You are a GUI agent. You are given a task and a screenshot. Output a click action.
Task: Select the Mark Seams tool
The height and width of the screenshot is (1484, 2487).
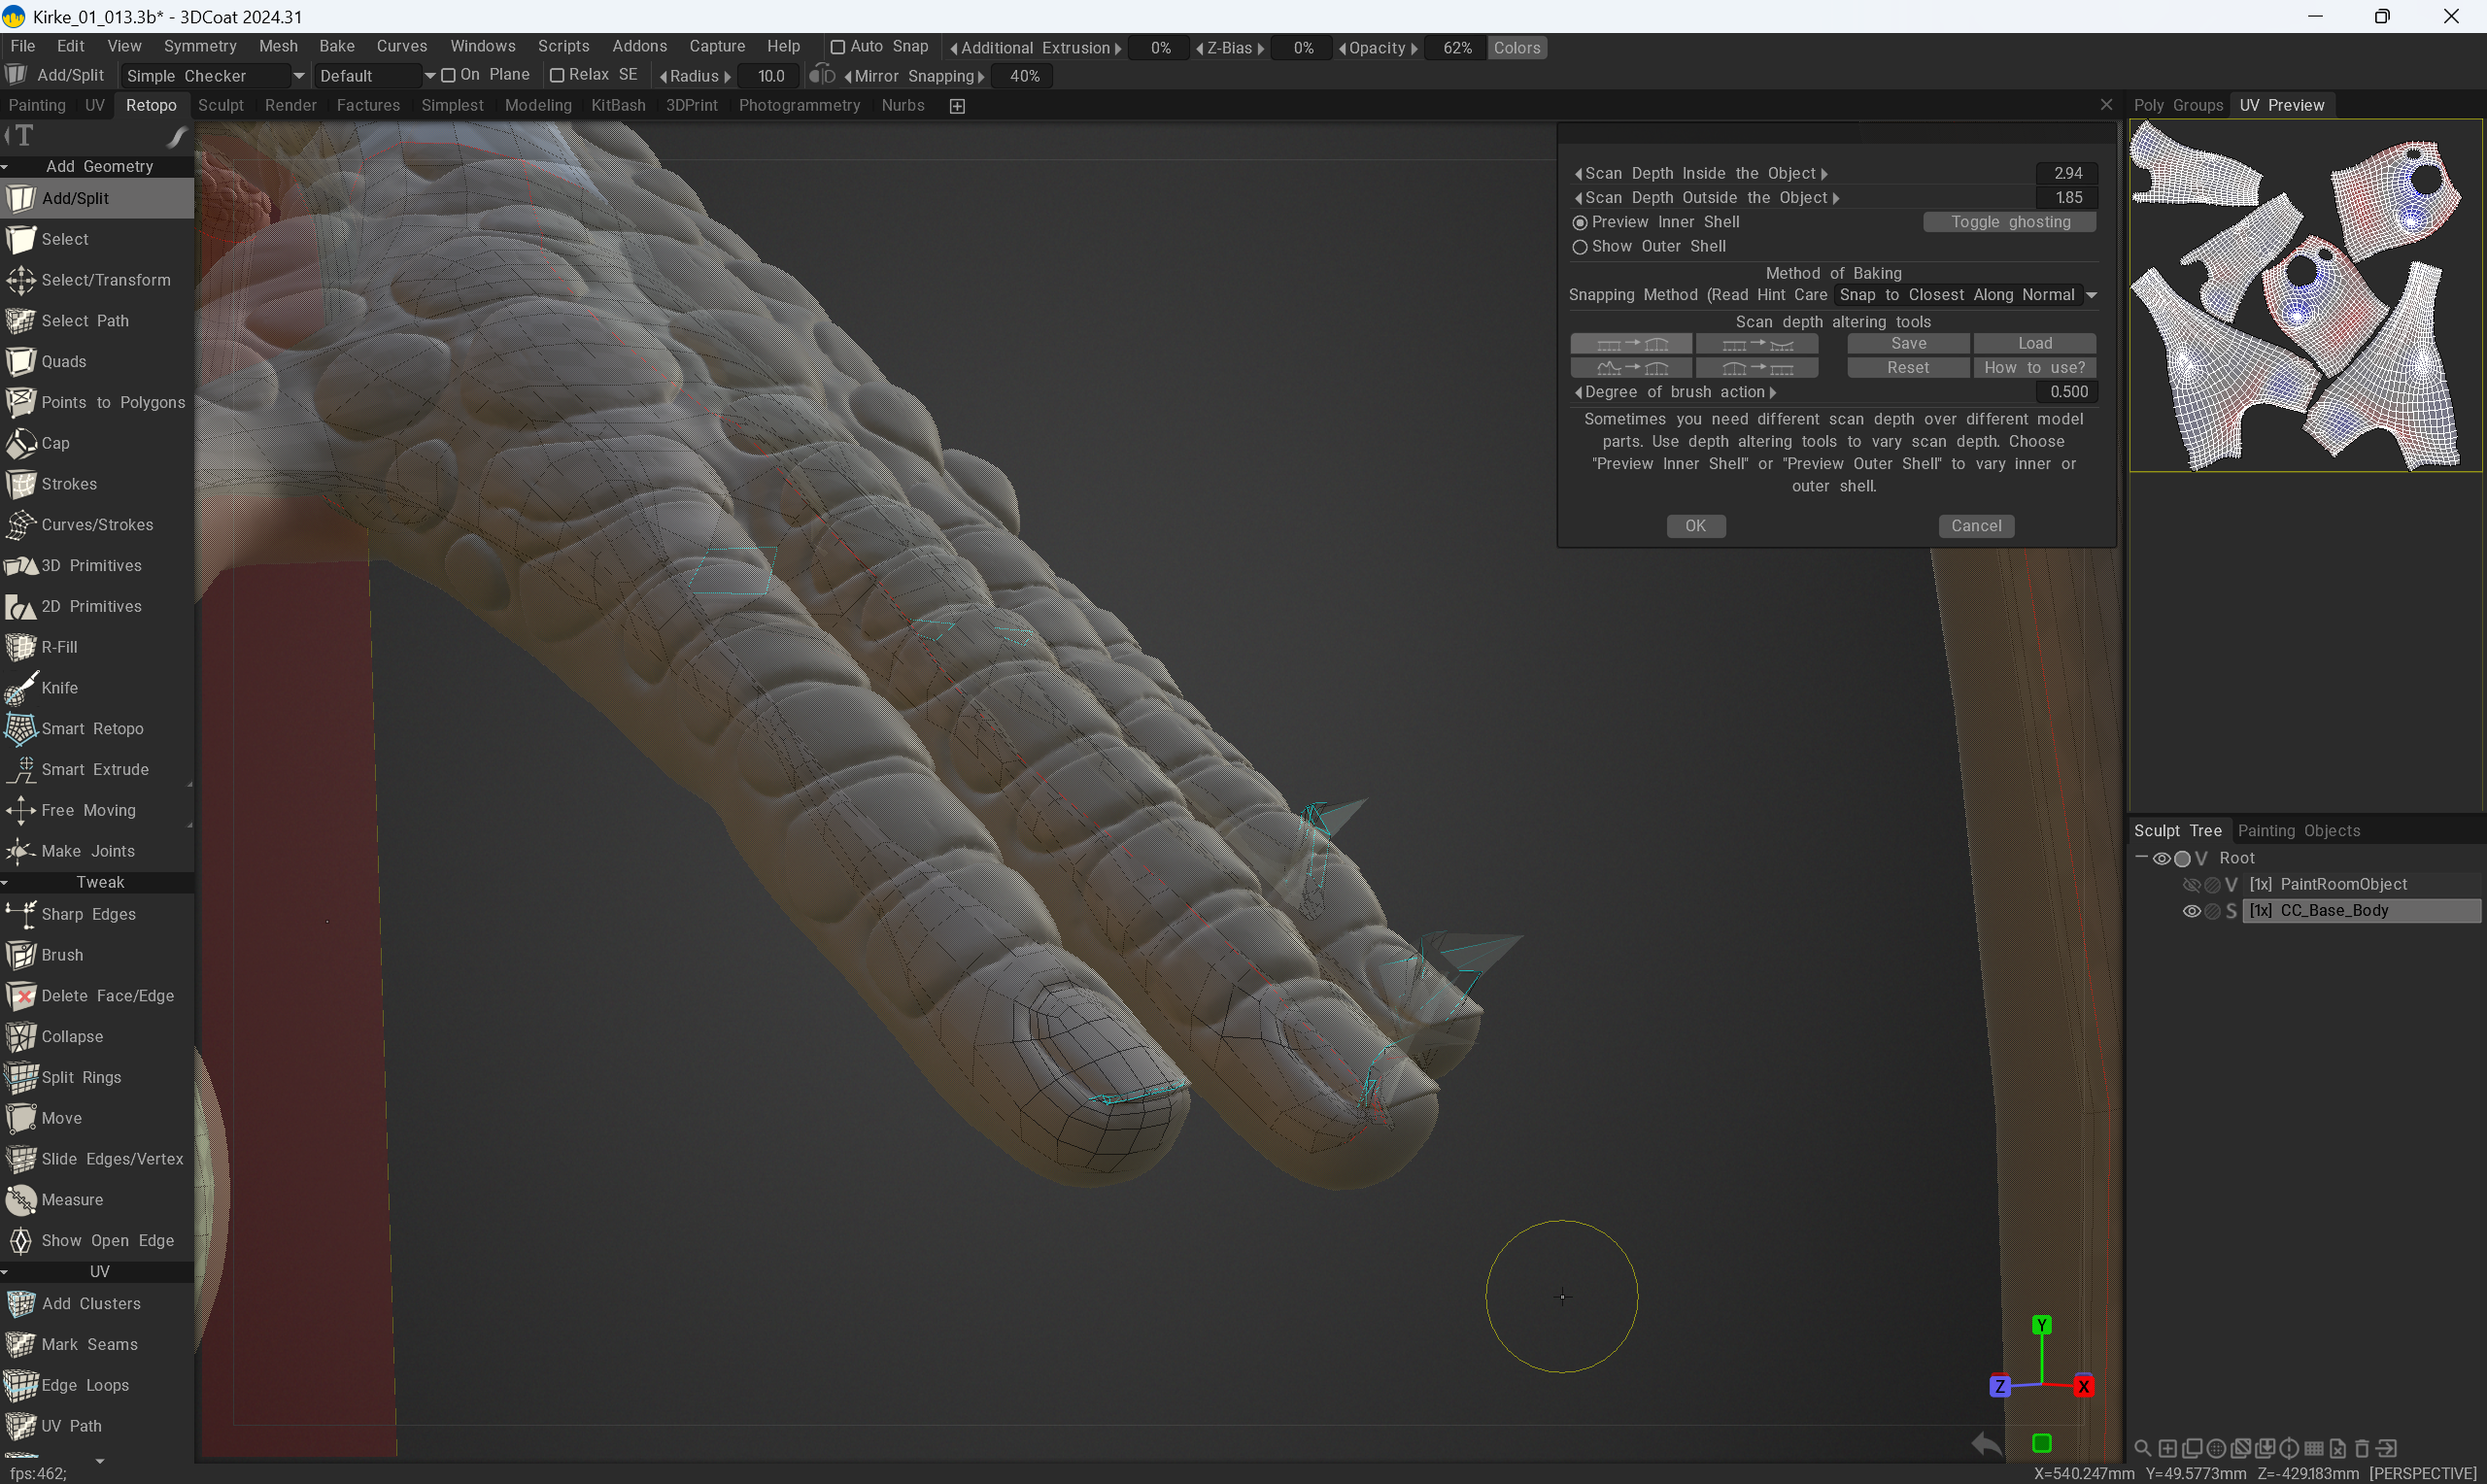(89, 1344)
